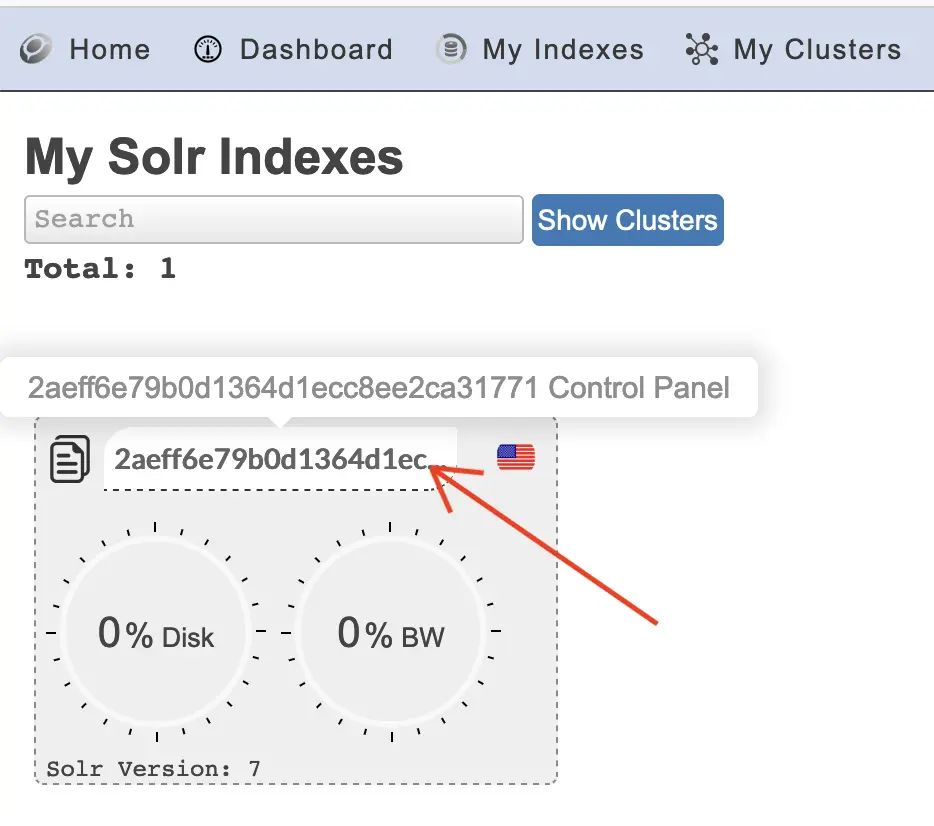The width and height of the screenshot is (934, 826).
Task: Click the document icon on index card
Action: coord(70,458)
